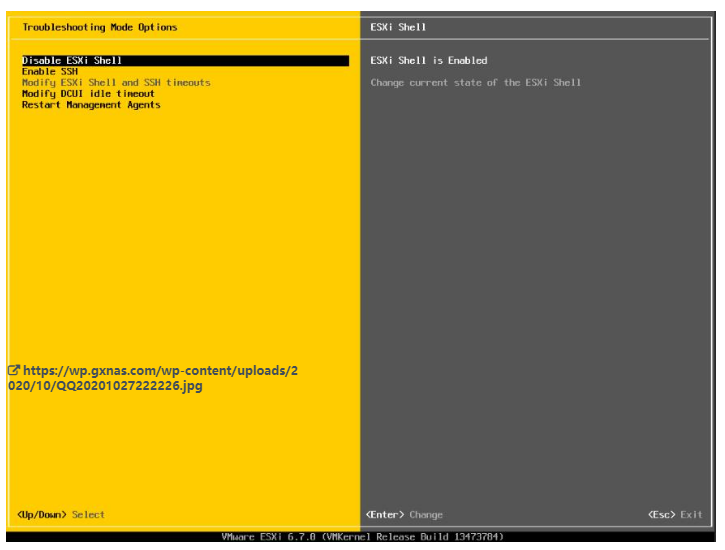The image size is (725, 550).
Task: Click the ESXi Shell panel heading
Action: [398, 27]
